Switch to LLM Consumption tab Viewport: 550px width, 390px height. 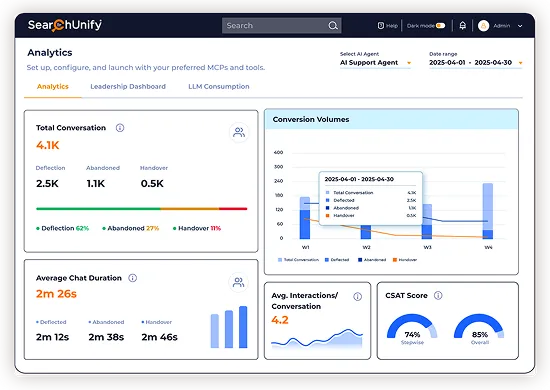click(219, 87)
